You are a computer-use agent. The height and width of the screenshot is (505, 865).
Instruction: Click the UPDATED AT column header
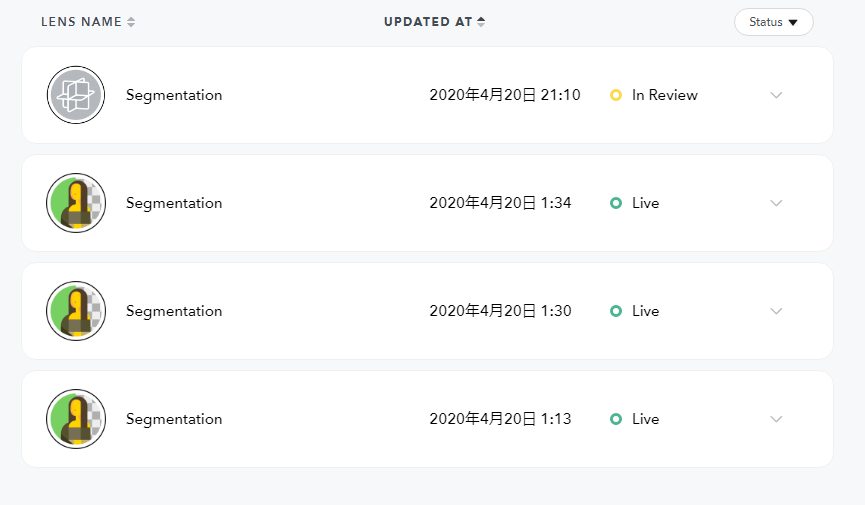[x=427, y=22]
